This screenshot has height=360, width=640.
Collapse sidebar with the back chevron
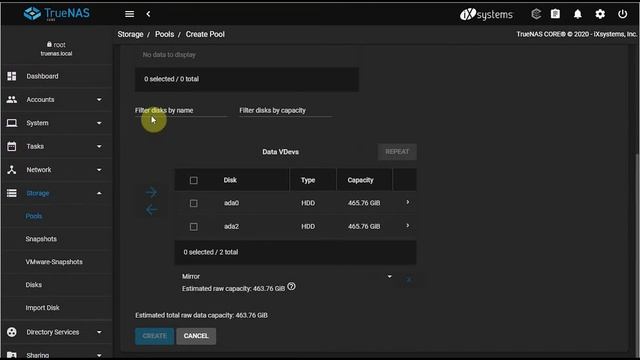pyautogui.click(x=148, y=14)
